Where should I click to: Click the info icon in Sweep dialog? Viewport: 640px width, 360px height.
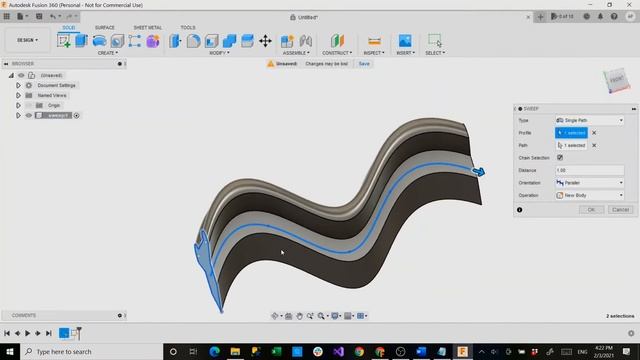pyautogui.click(x=520, y=210)
